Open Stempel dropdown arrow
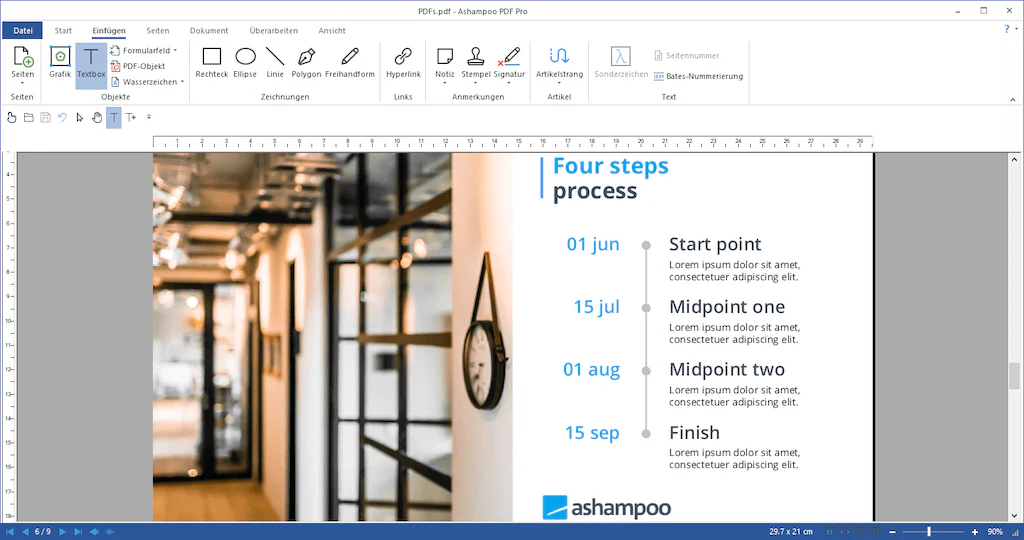Image resolution: width=1024 pixels, height=540 pixels. point(475,83)
